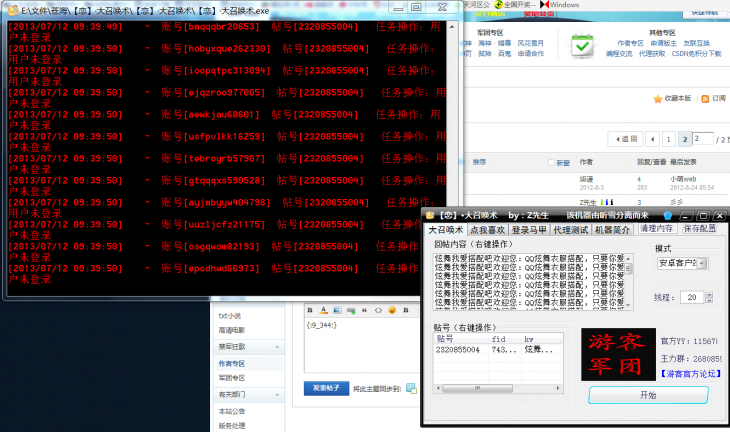Image resolution: width=730 pixels, height=432 pixels.
Task: Open the font color tool in editor
Action: [323, 309]
